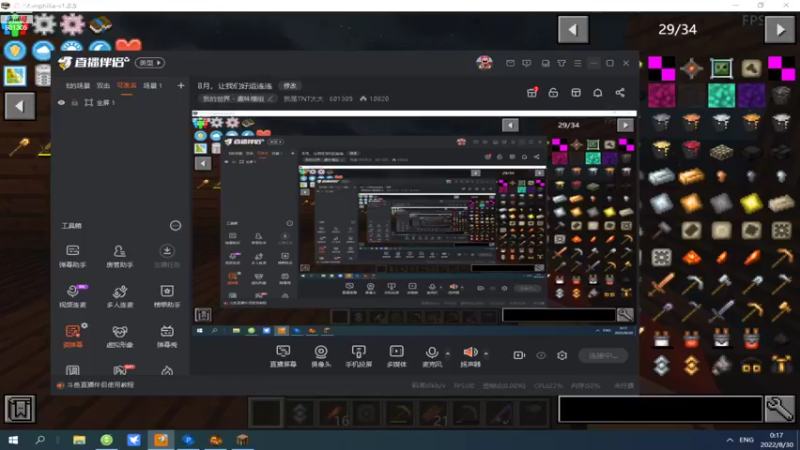Select the purple block swatch in inventory
Screen dimensions: 800x450
pos(751,95)
